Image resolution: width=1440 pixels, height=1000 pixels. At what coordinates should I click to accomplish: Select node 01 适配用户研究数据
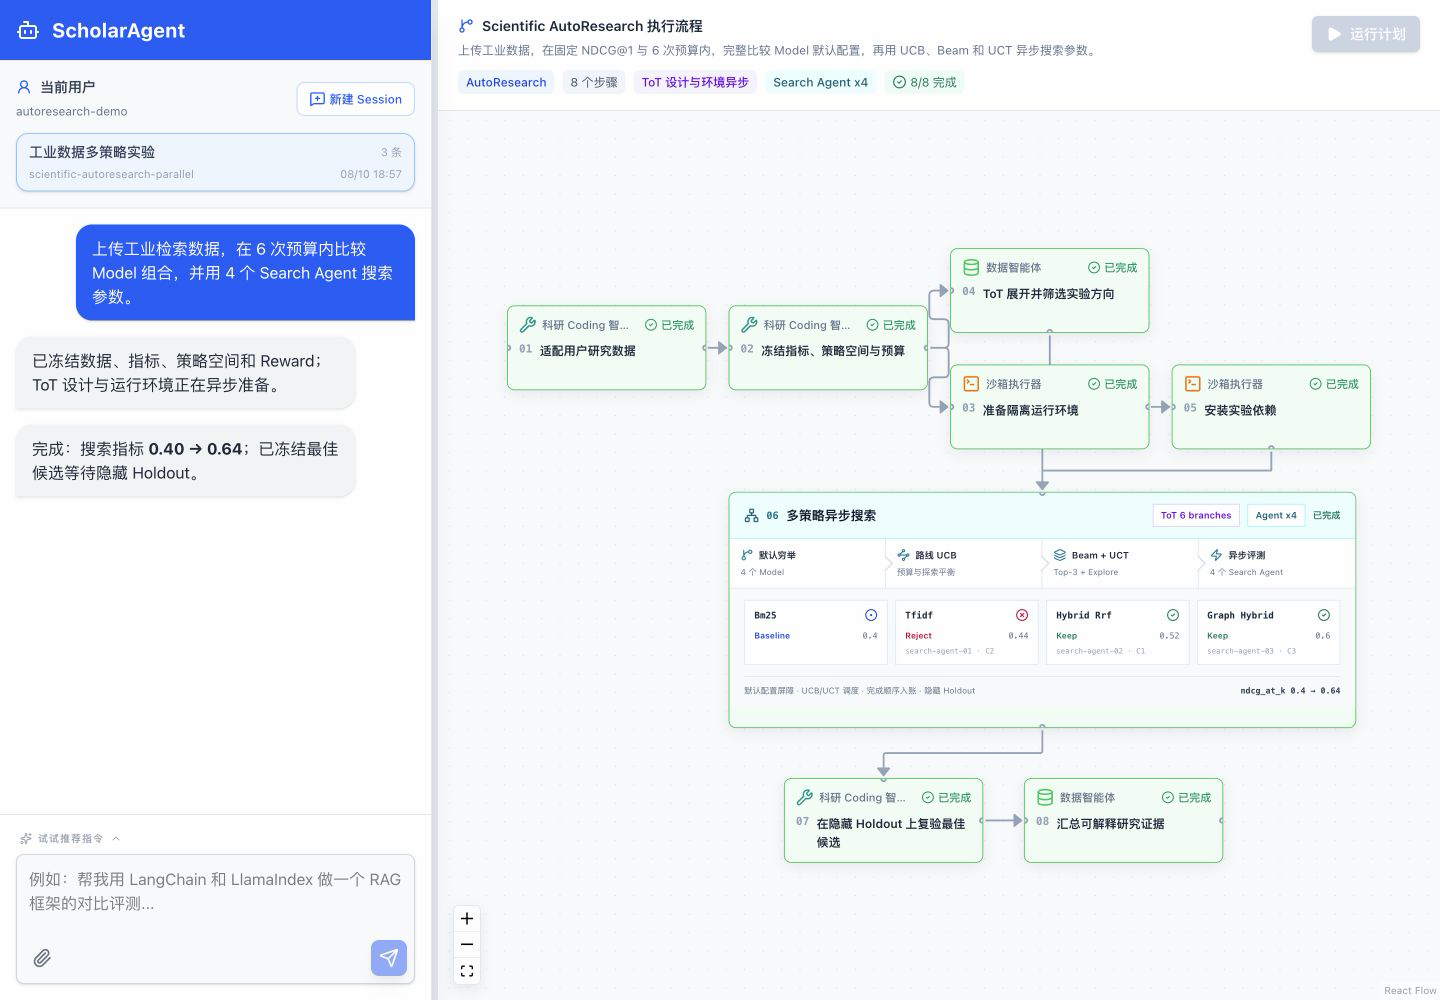click(x=607, y=348)
